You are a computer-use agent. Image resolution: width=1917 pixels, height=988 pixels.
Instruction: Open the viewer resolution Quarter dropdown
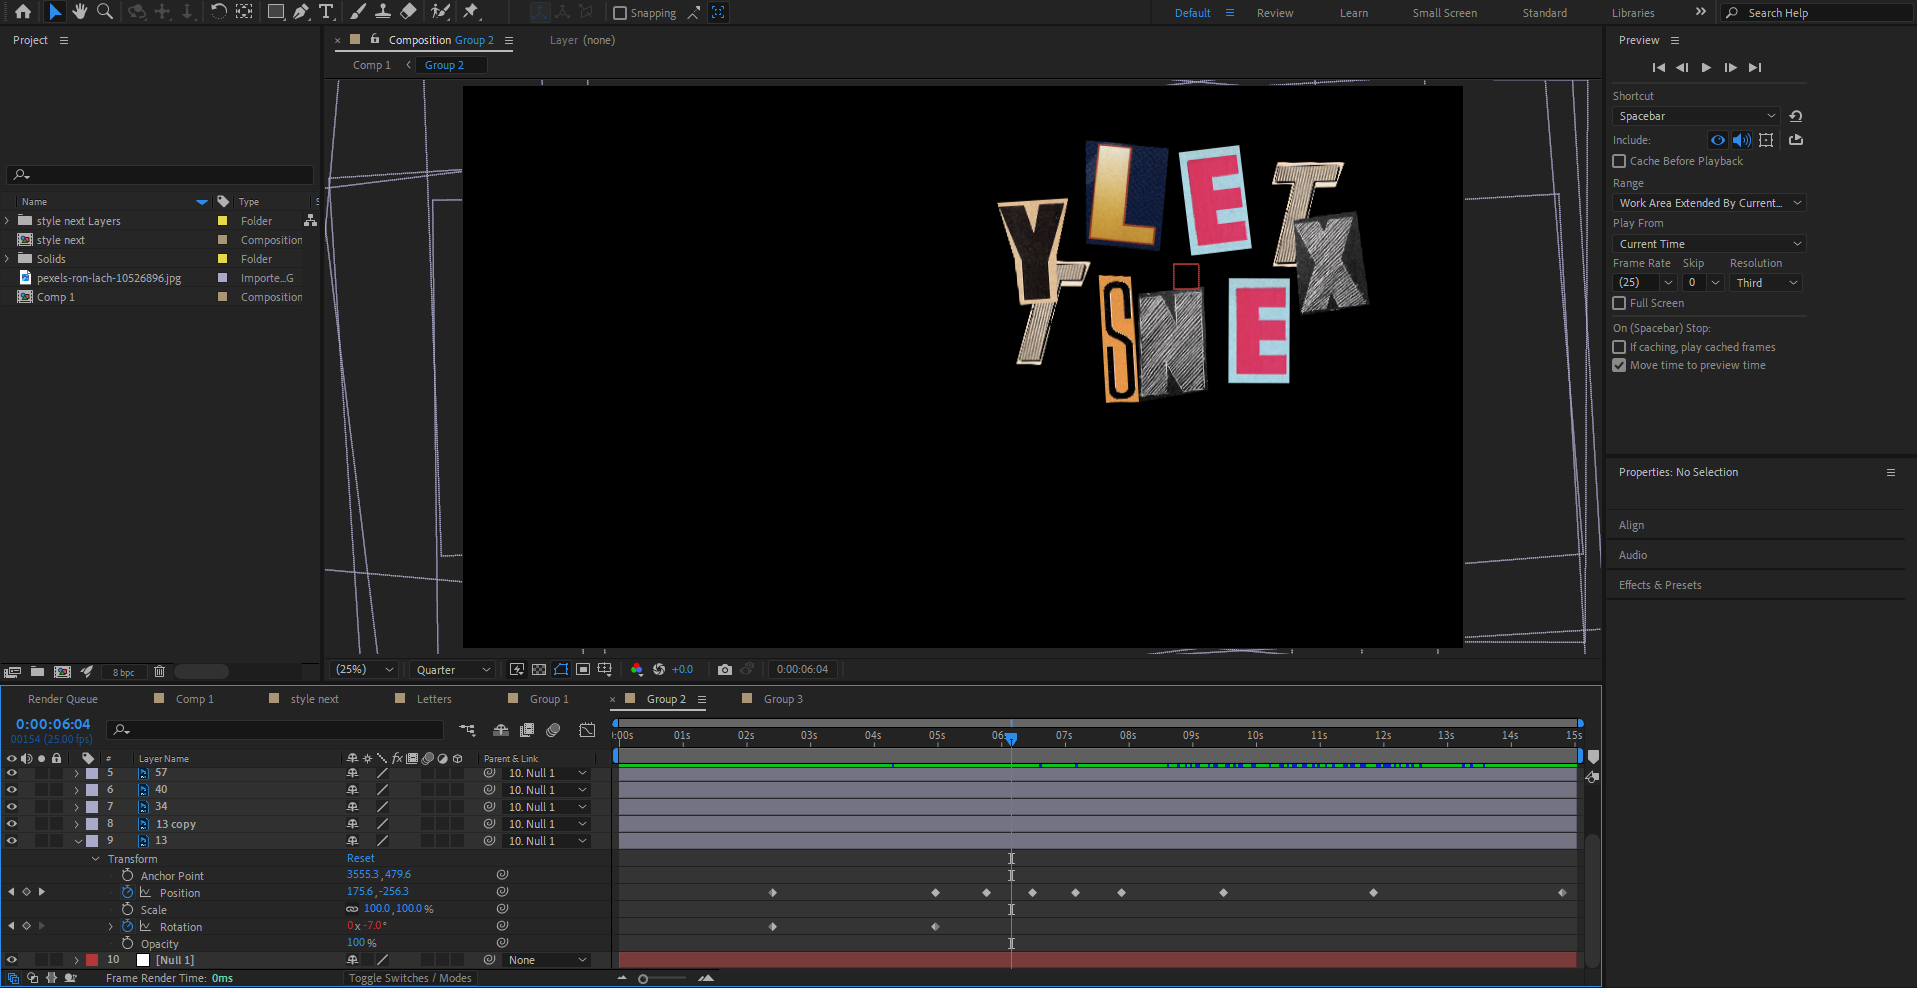(453, 669)
